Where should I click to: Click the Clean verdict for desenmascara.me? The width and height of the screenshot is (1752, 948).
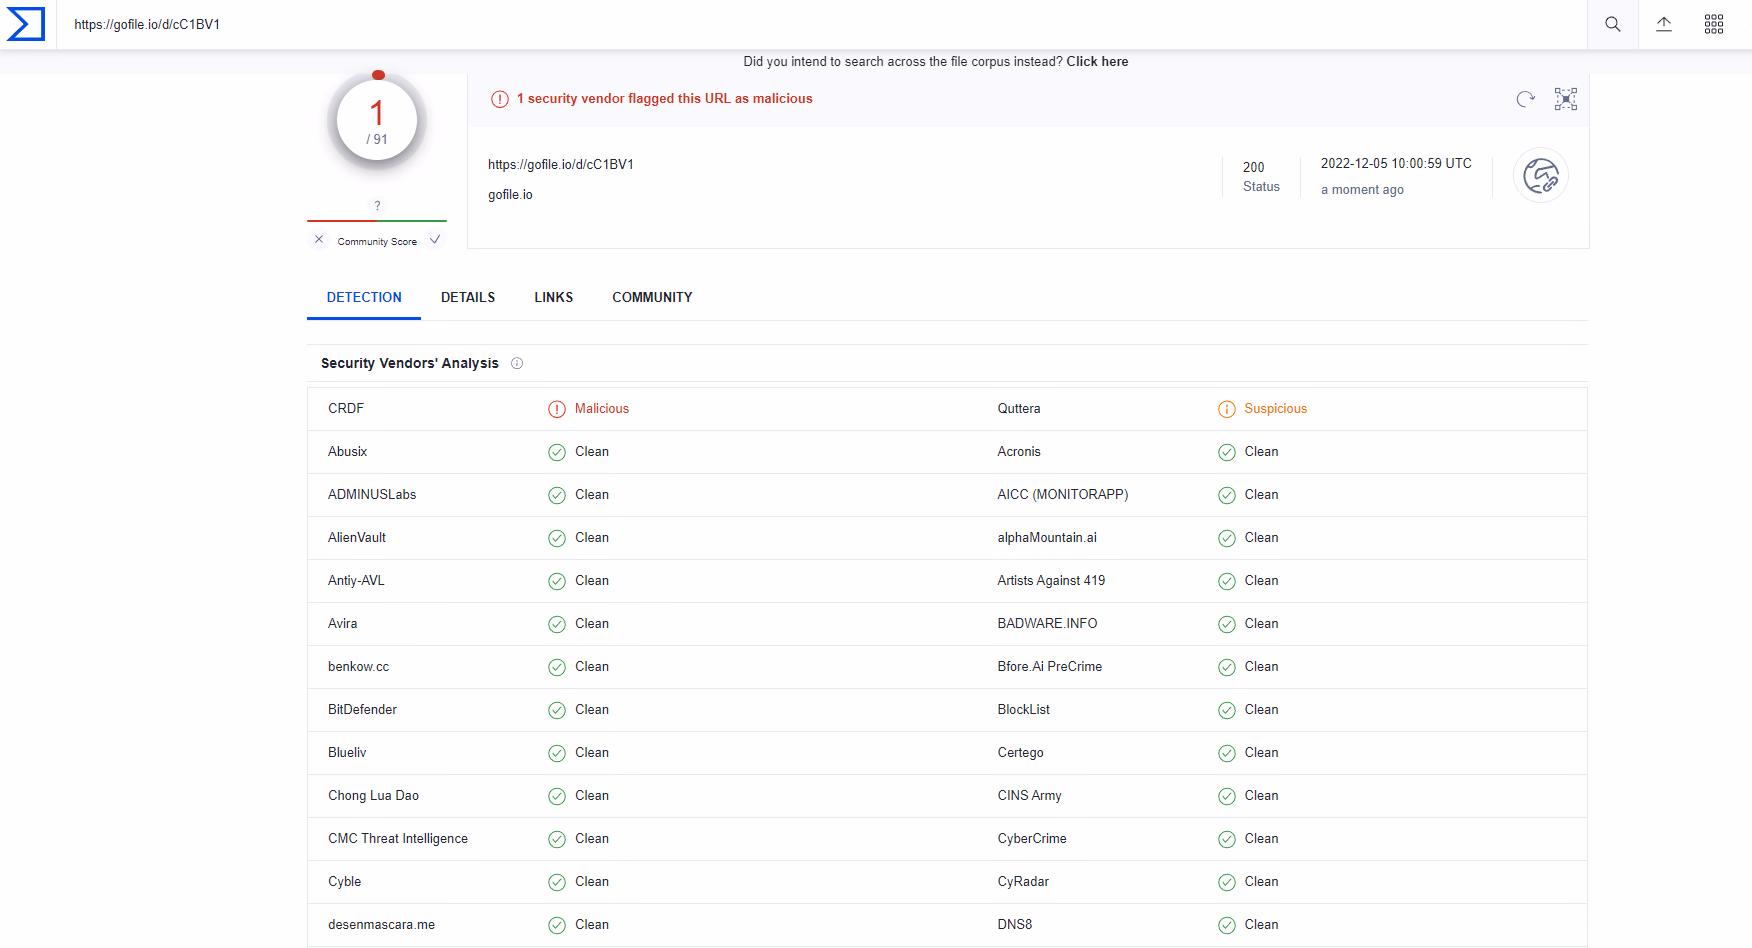pos(592,924)
